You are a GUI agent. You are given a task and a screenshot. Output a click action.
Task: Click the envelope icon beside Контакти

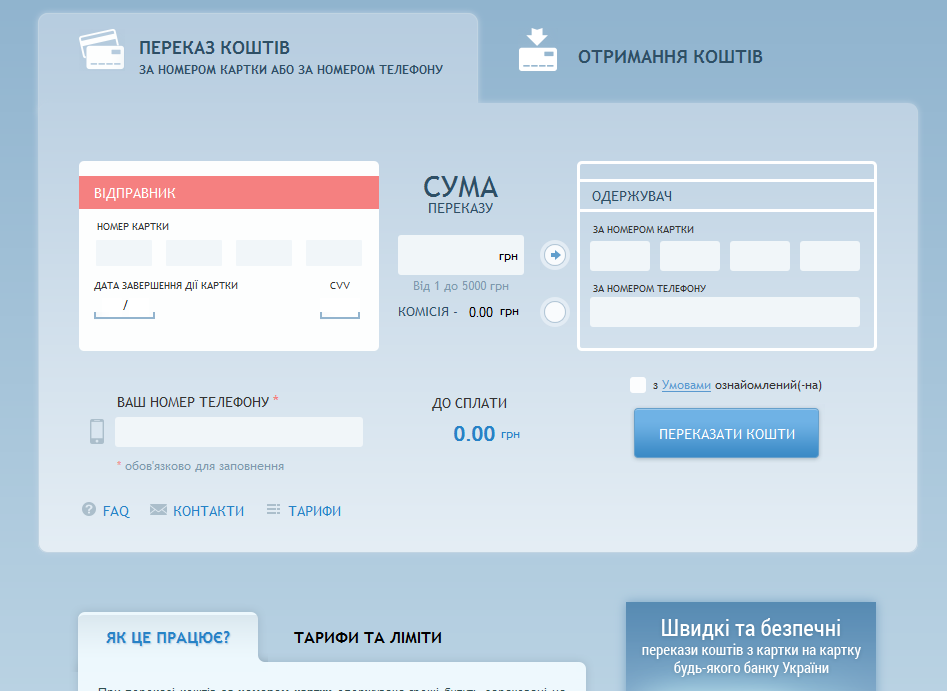tap(158, 510)
